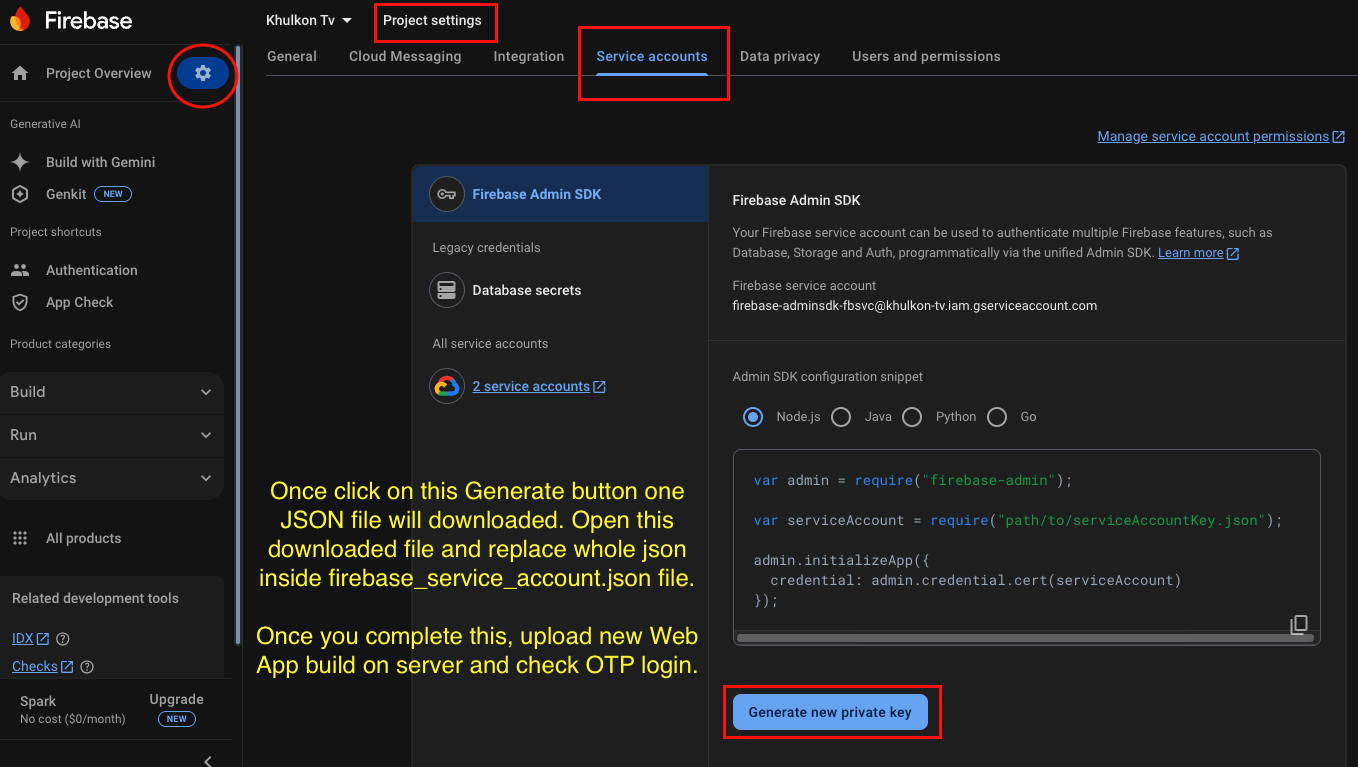Click the service account email address text

coord(914,306)
